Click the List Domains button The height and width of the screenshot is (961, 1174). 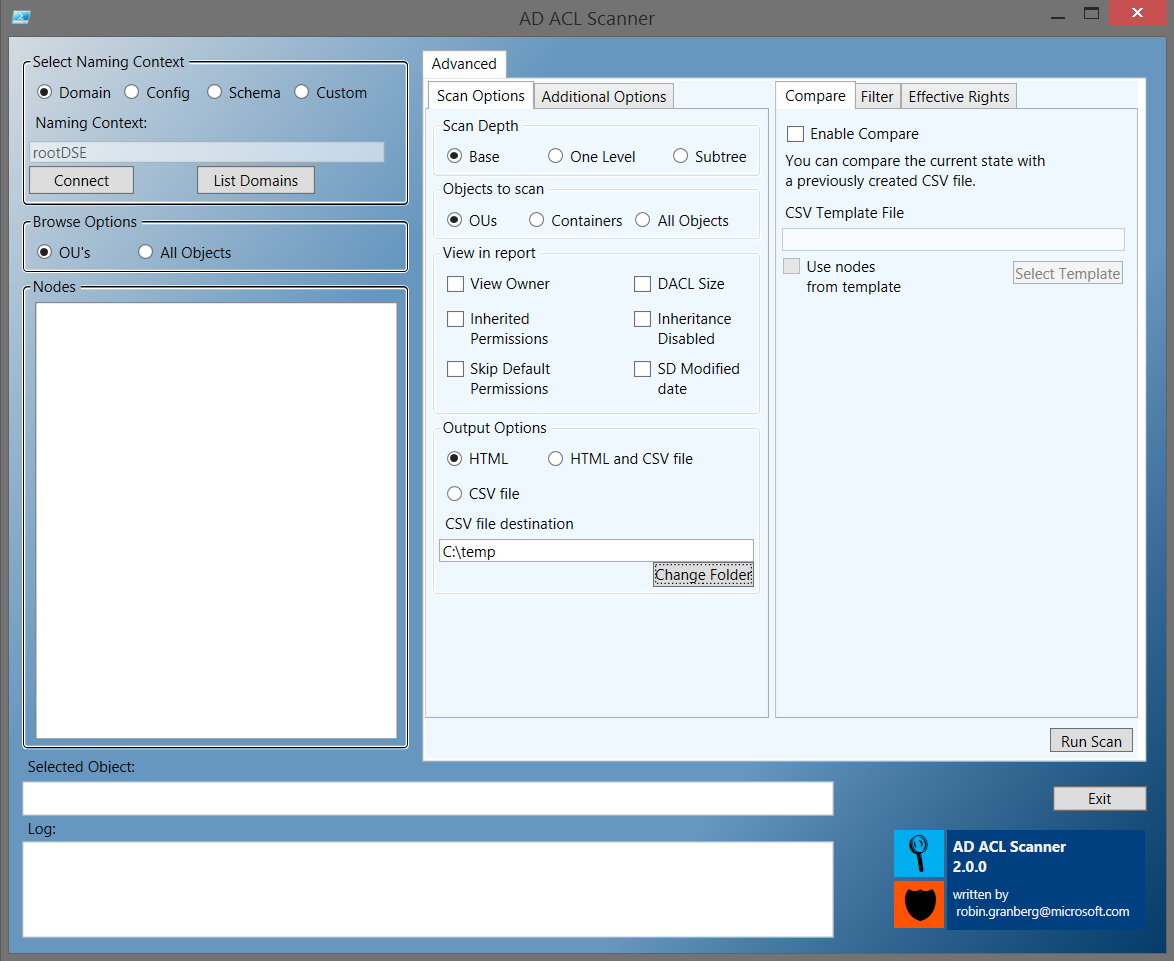click(256, 180)
